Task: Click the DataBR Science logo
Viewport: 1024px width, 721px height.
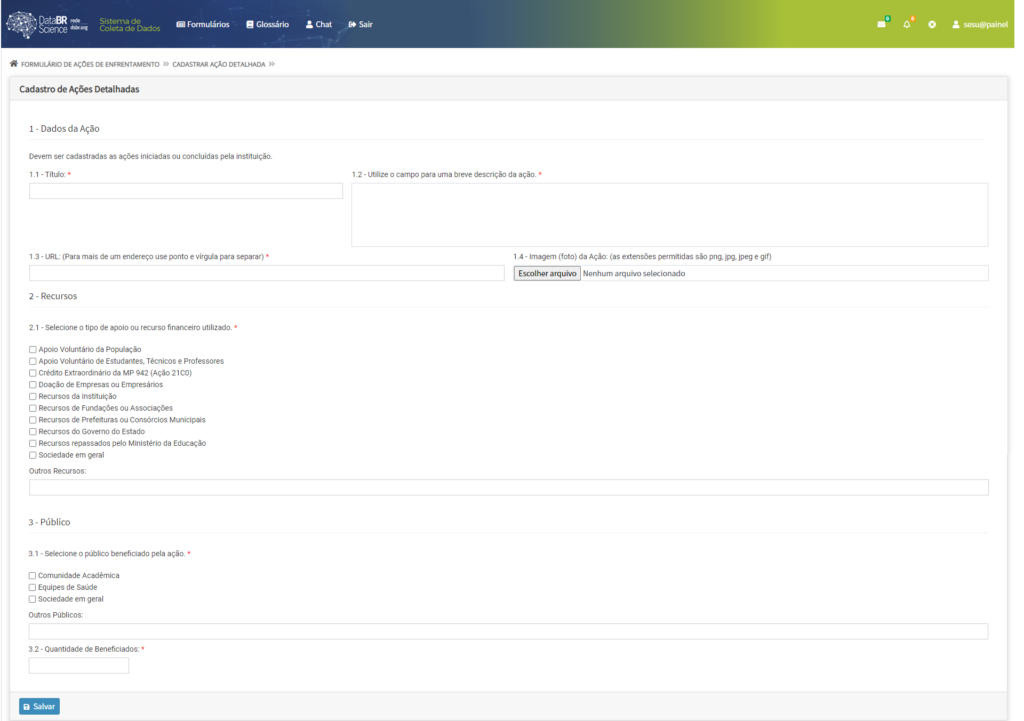Action: (x=49, y=24)
